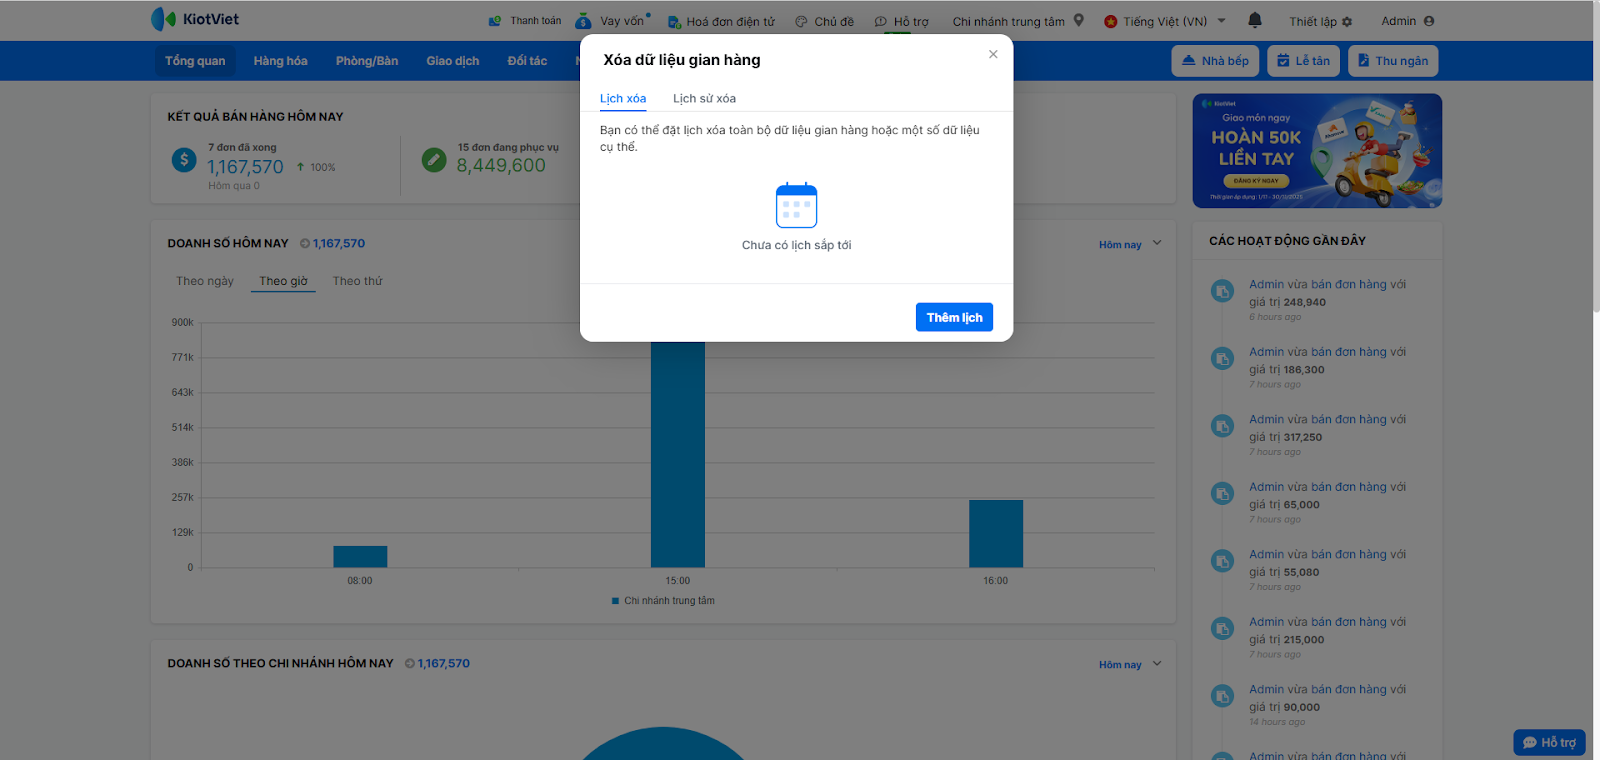Click the Hoàn 50K Liền Tay banner
Image resolution: width=1600 pixels, height=760 pixels.
click(1317, 151)
